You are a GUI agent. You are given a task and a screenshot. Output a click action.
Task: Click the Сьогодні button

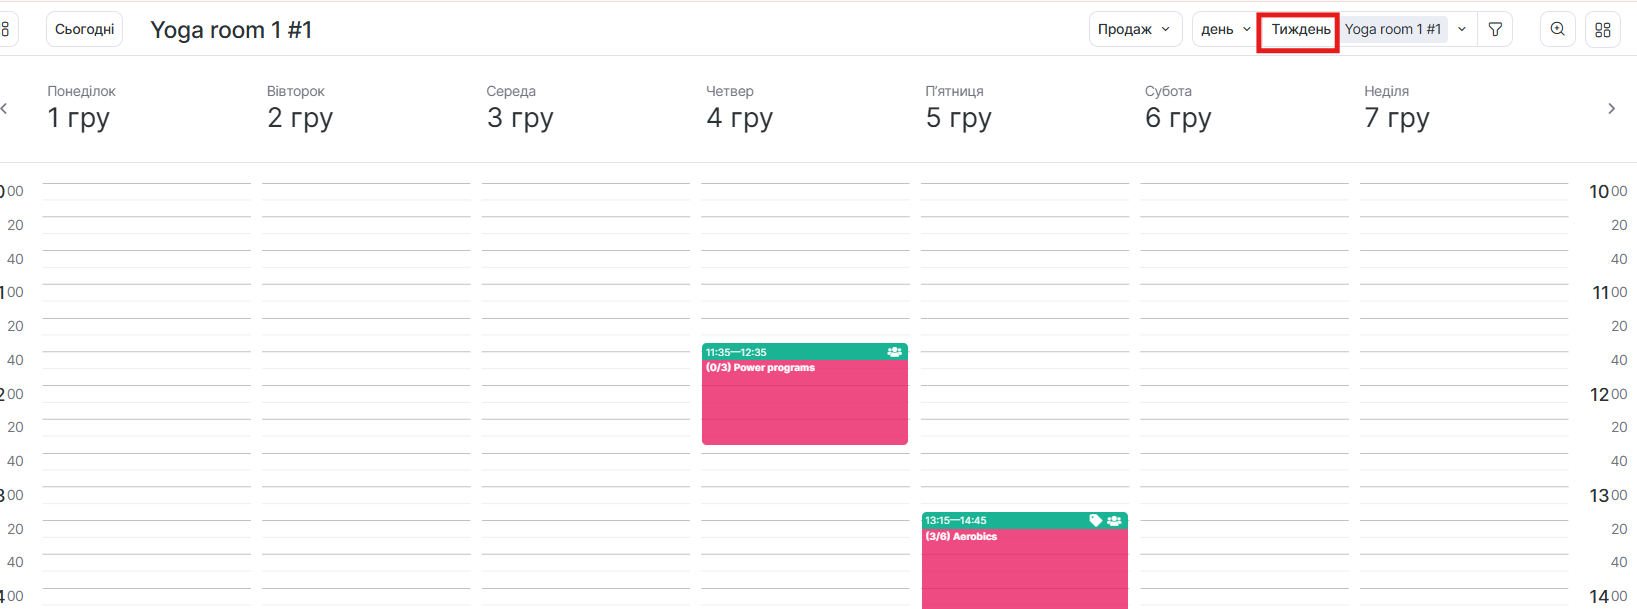(x=84, y=30)
